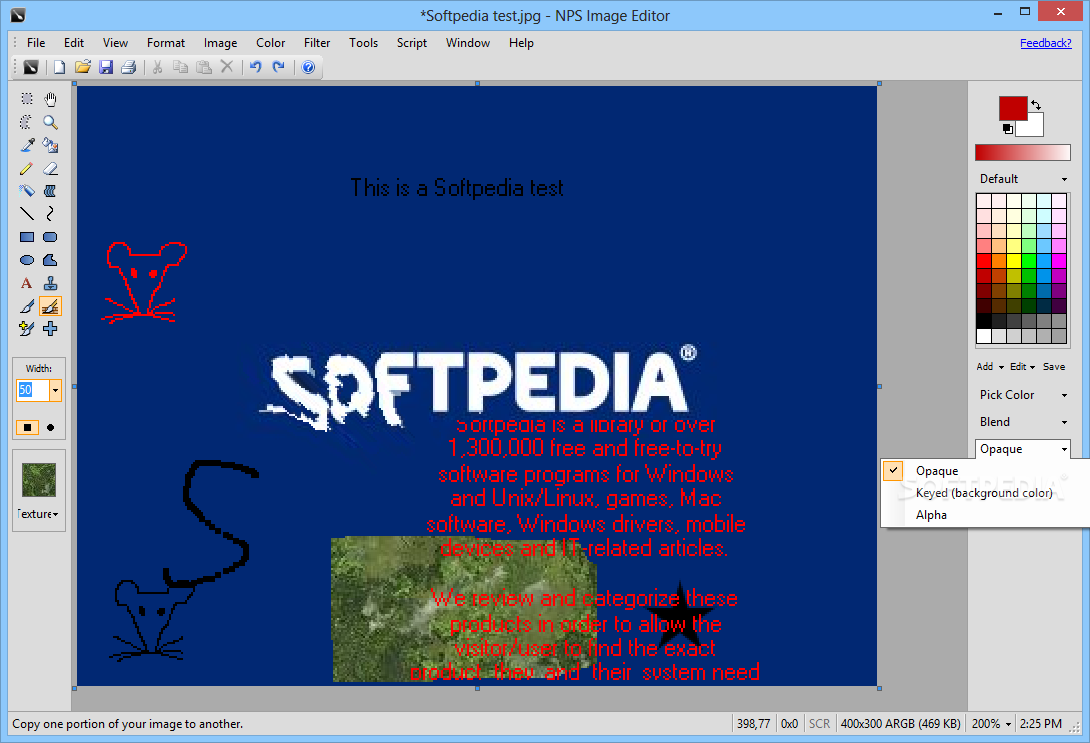Select the straight line tool
The width and height of the screenshot is (1090, 743).
tap(26, 214)
